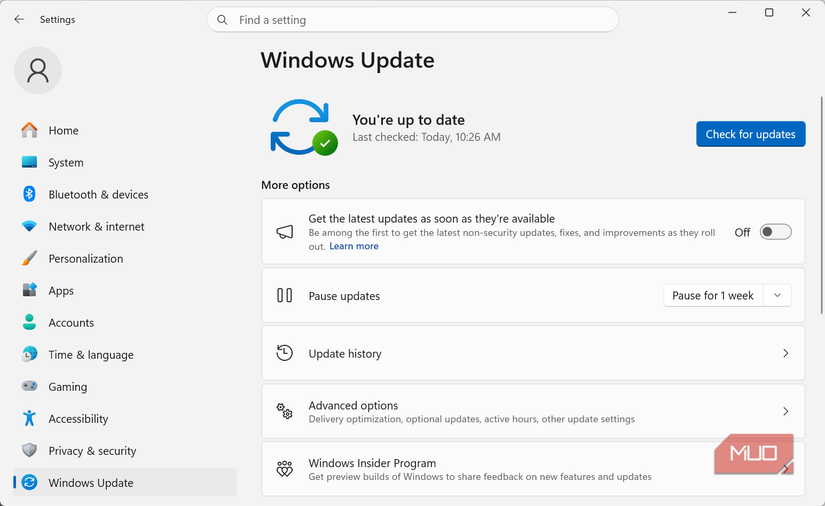The height and width of the screenshot is (506, 825).
Task: Open Apps settings page
Action: [x=125, y=290]
